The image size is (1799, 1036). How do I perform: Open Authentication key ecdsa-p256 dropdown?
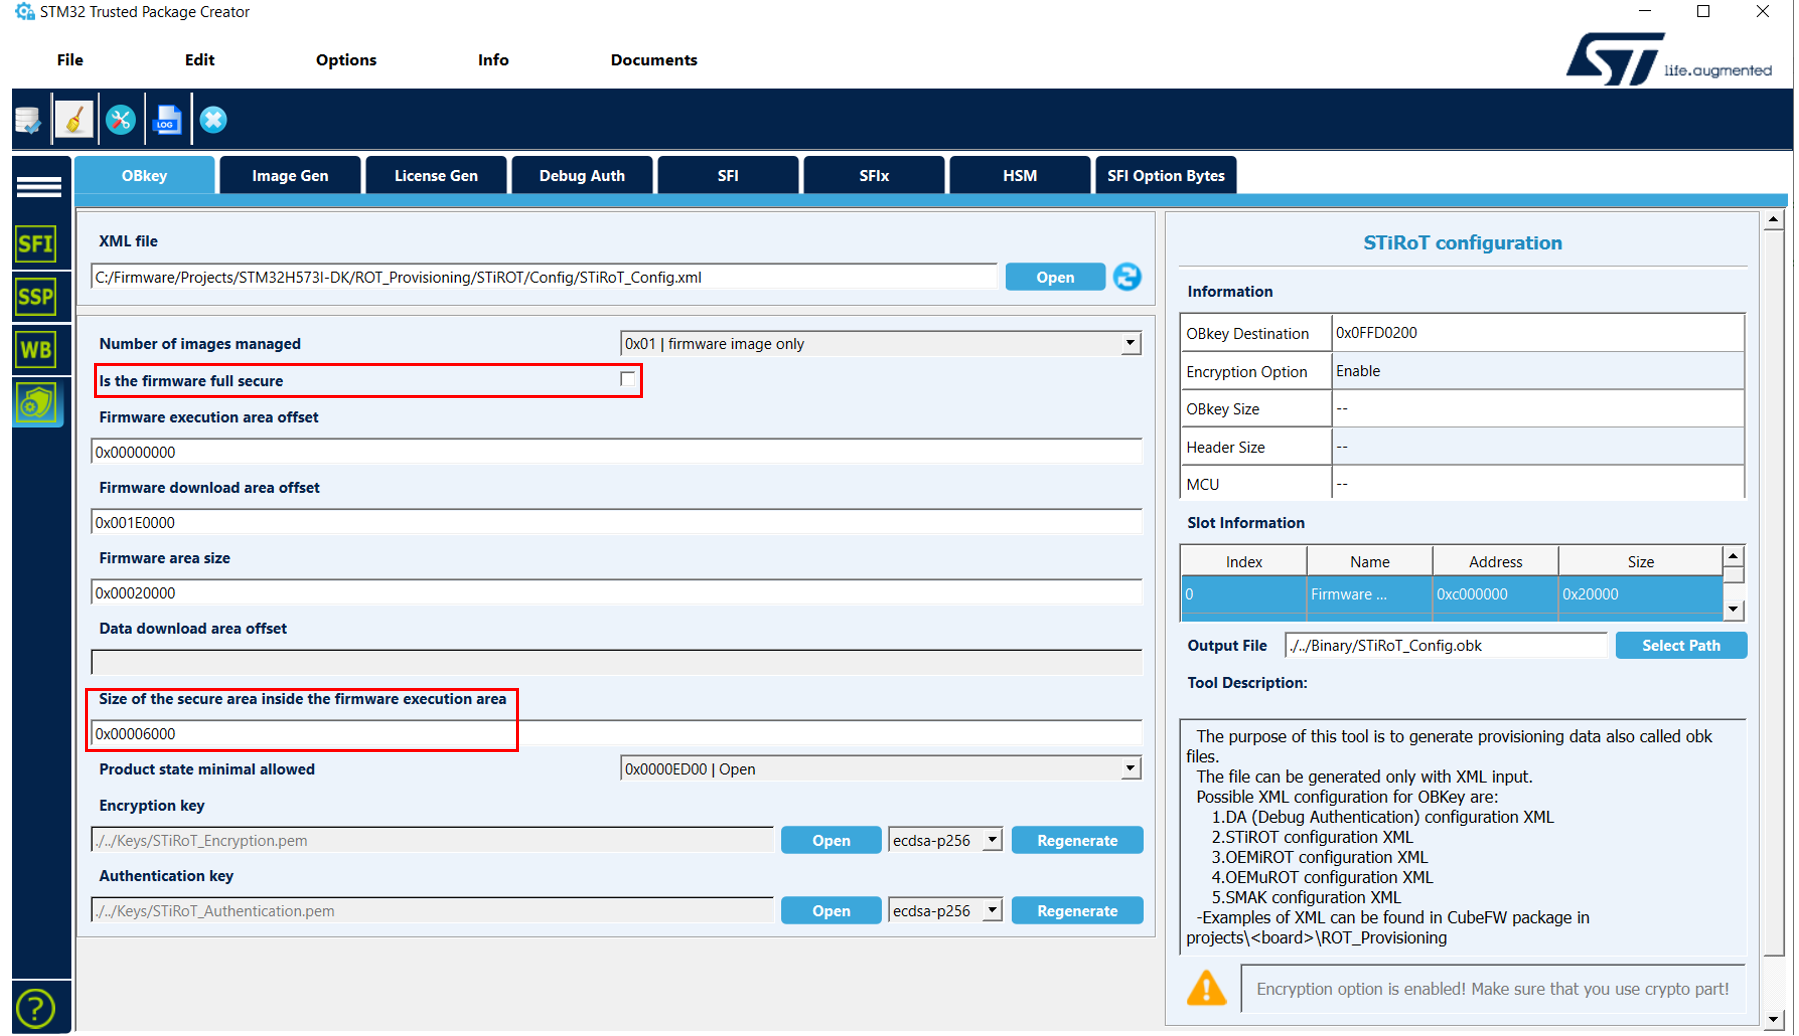[x=992, y=911]
